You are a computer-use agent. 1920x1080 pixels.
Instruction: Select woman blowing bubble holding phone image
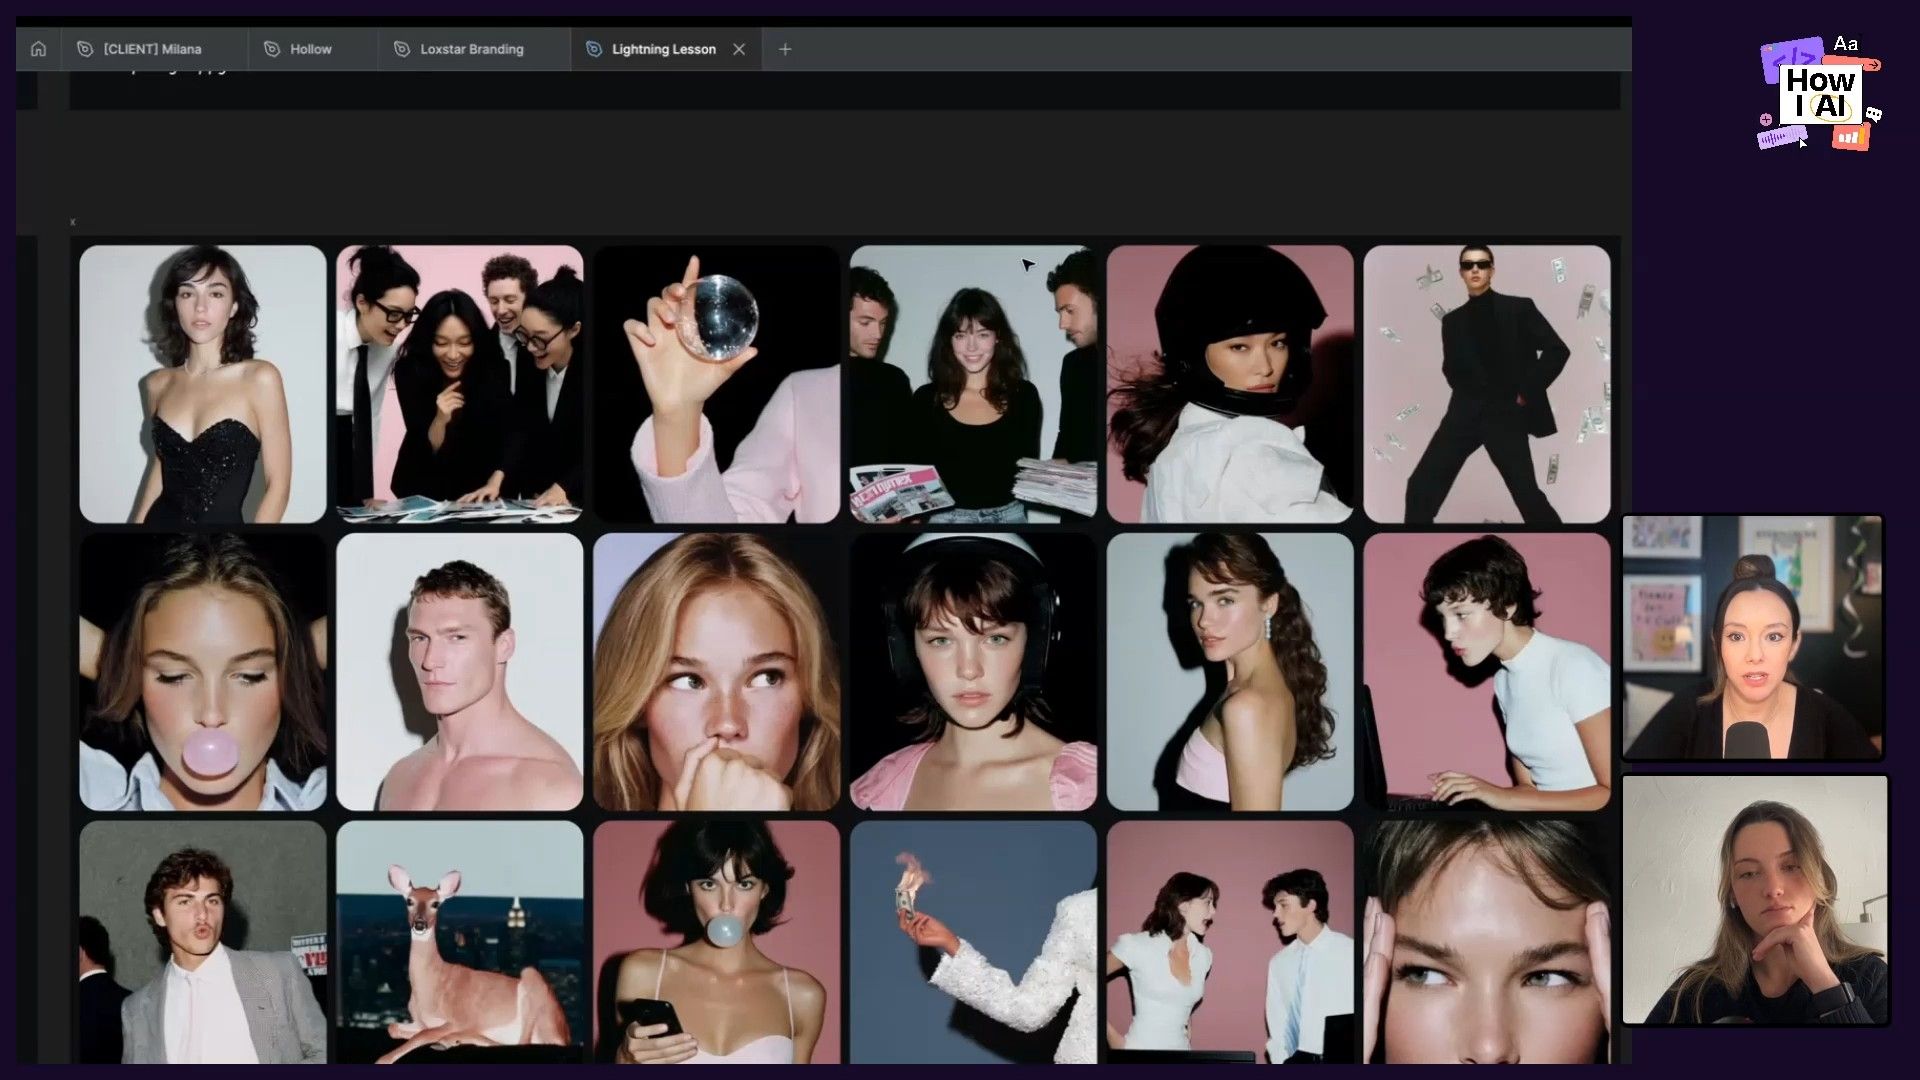[717, 942]
